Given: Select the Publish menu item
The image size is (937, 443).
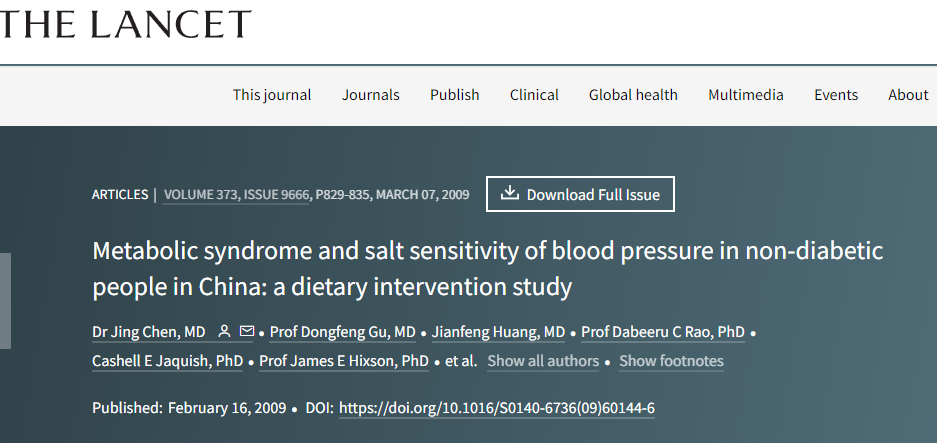Looking at the screenshot, I should [x=455, y=95].
